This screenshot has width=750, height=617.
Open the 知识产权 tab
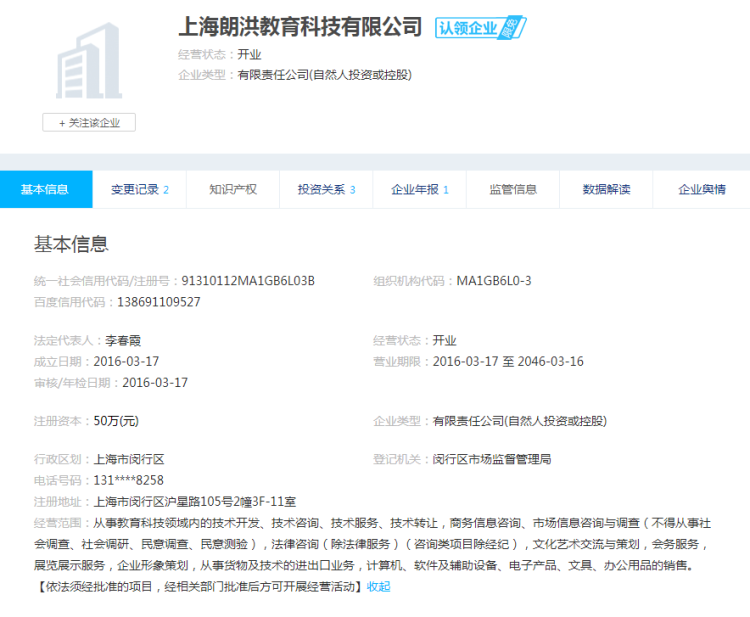pos(233,189)
